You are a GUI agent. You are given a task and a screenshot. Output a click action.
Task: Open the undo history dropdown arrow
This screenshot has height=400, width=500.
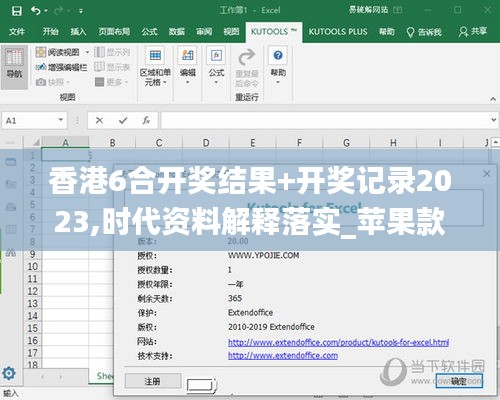tap(46, 11)
